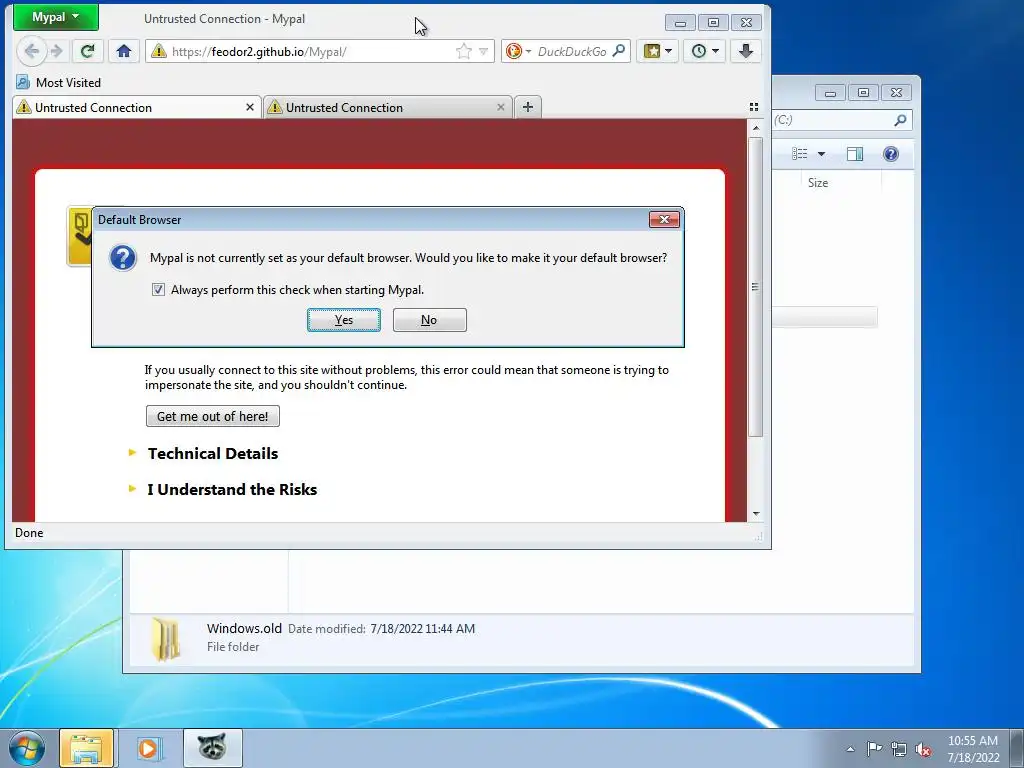The height and width of the screenshot is (768, 1024).
Task: Click the page scrollbar down arrow
Action: (x=756, y=514)
